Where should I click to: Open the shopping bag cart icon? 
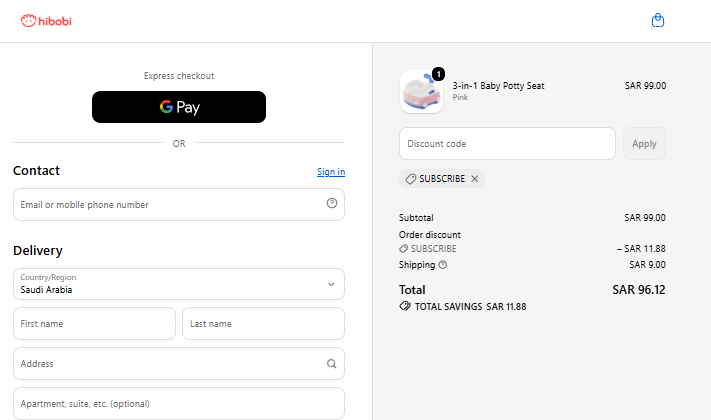(x=657, y=20)
